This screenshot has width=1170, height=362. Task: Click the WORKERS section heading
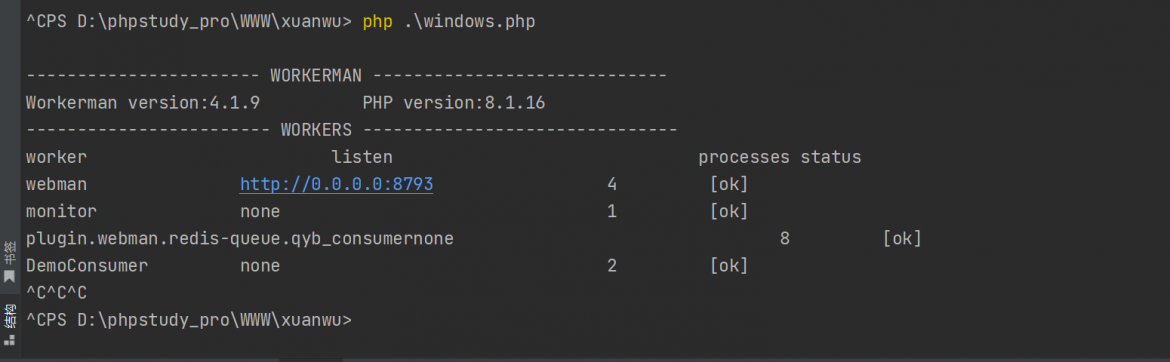(x=316, y=131)
